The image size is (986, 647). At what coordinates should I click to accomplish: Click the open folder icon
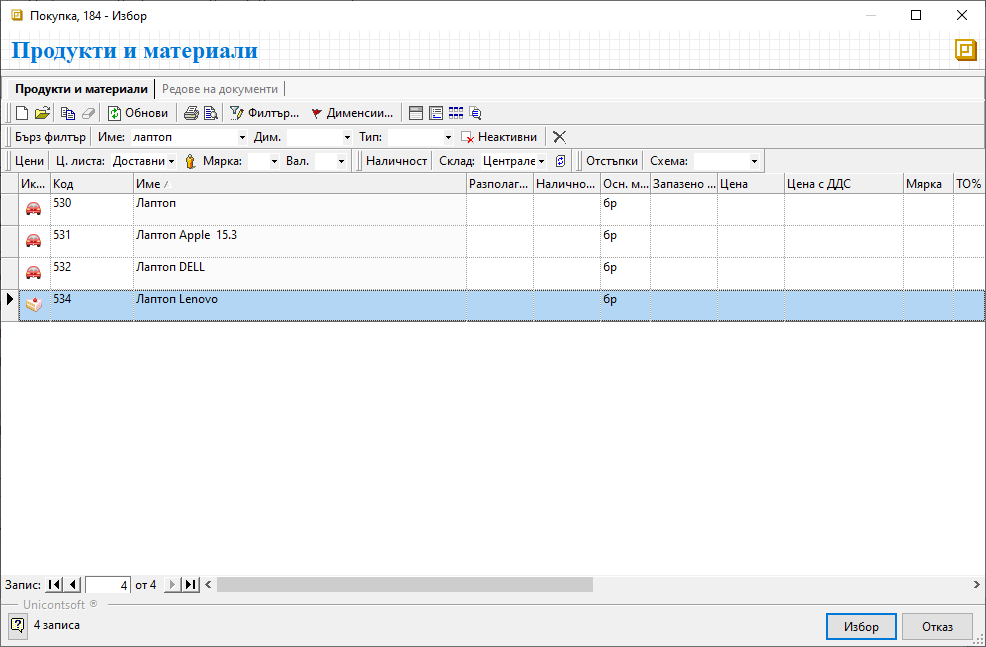42,113
